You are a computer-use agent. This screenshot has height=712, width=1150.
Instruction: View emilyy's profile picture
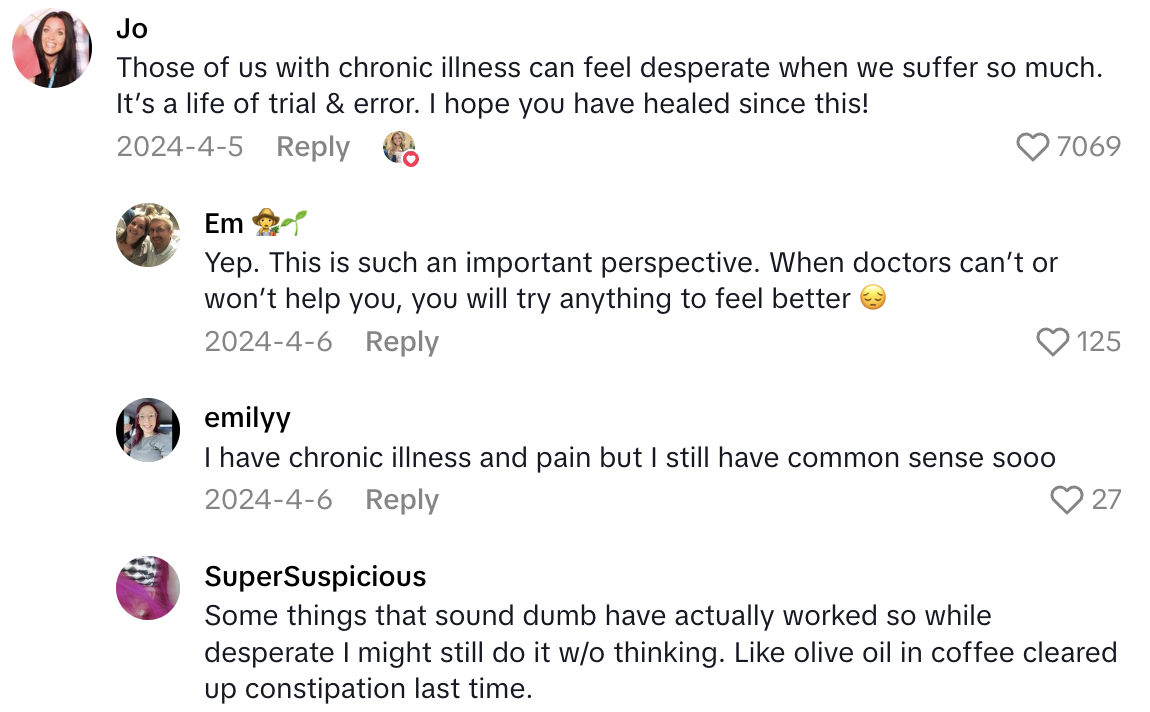147,430
